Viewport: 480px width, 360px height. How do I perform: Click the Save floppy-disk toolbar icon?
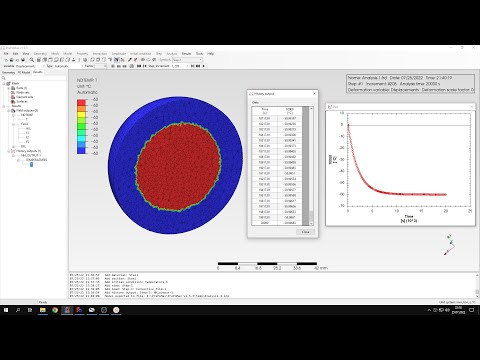pos(23,60)
